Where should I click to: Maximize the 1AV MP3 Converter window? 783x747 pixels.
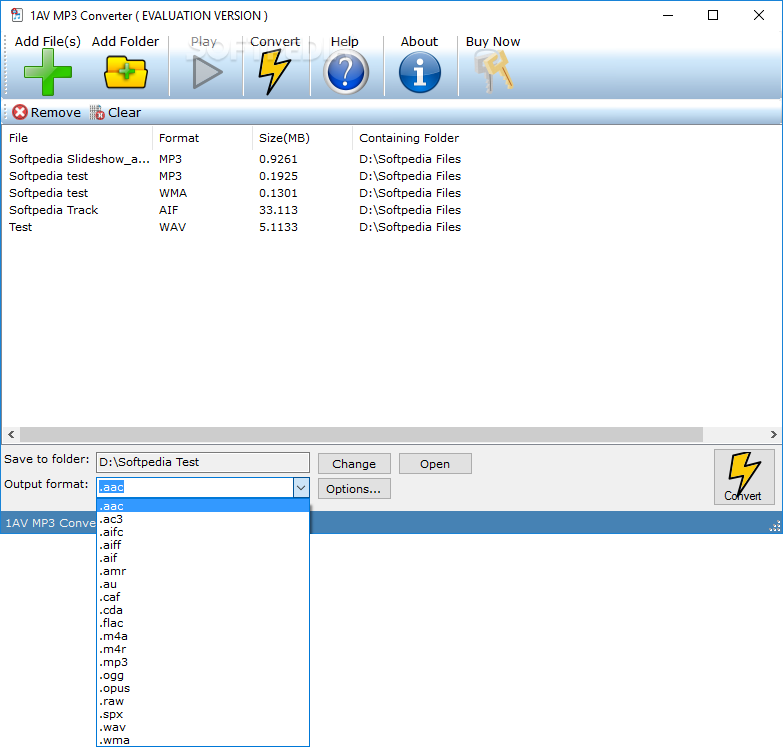(x=713, y=15)
